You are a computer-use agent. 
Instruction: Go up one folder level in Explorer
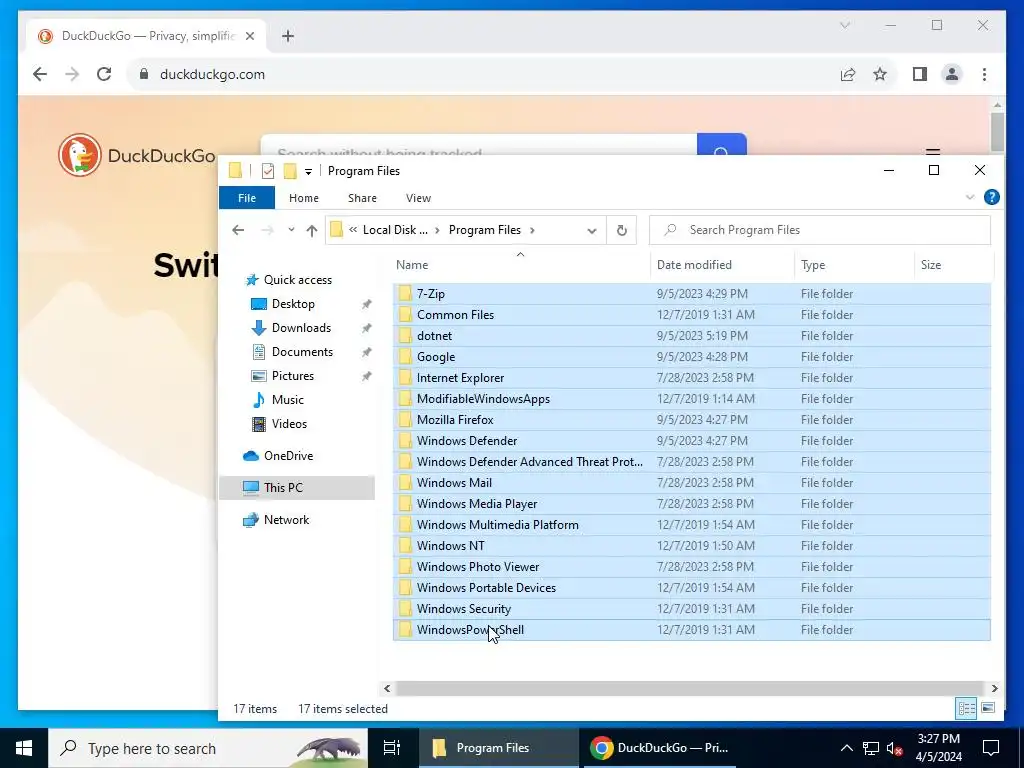[x=312, y=230]
